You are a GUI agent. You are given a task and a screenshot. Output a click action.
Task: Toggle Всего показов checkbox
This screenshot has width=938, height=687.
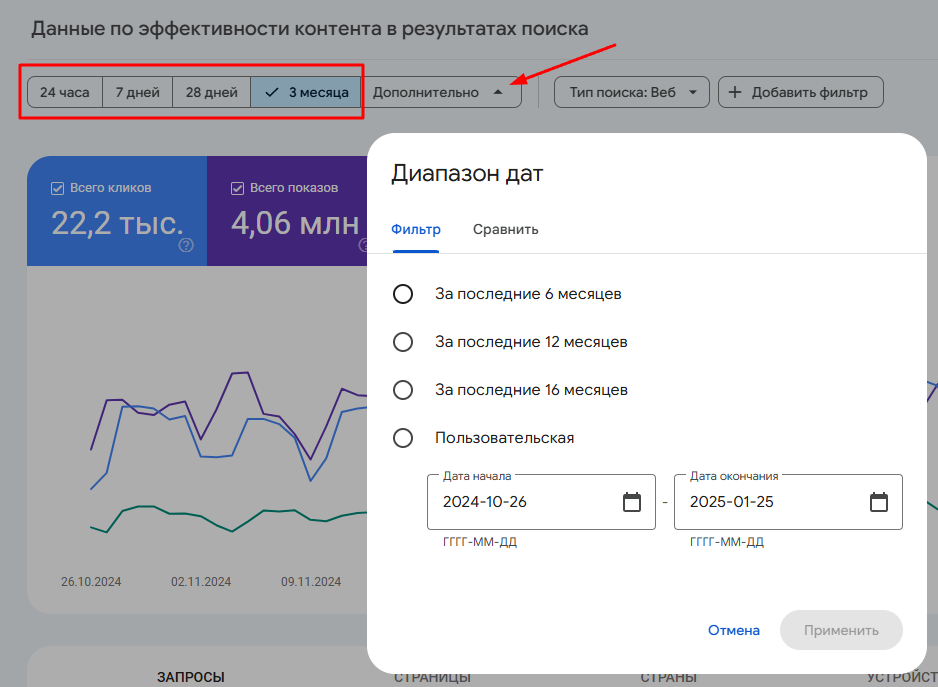coord(238,187)
